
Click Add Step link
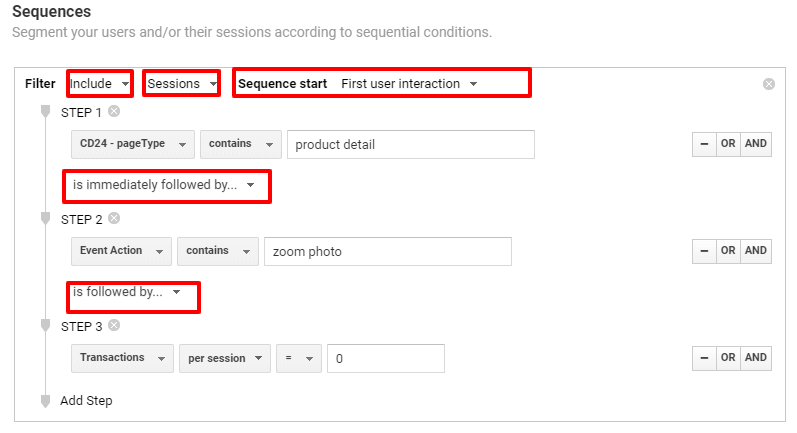coord(86,400)
